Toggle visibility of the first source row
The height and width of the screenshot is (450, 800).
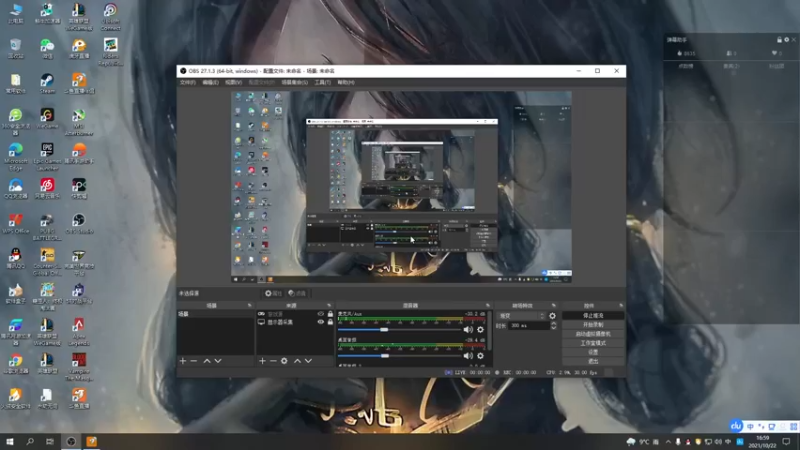pyautogui.click(x=321, y=314)
